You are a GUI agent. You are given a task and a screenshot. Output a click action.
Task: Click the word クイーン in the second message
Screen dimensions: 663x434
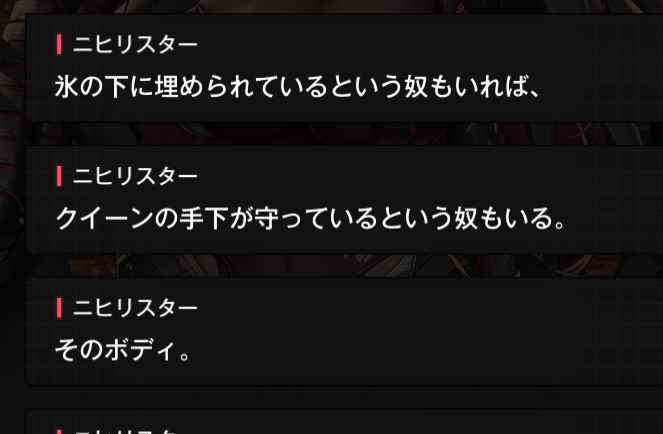[x=104, y=219]
